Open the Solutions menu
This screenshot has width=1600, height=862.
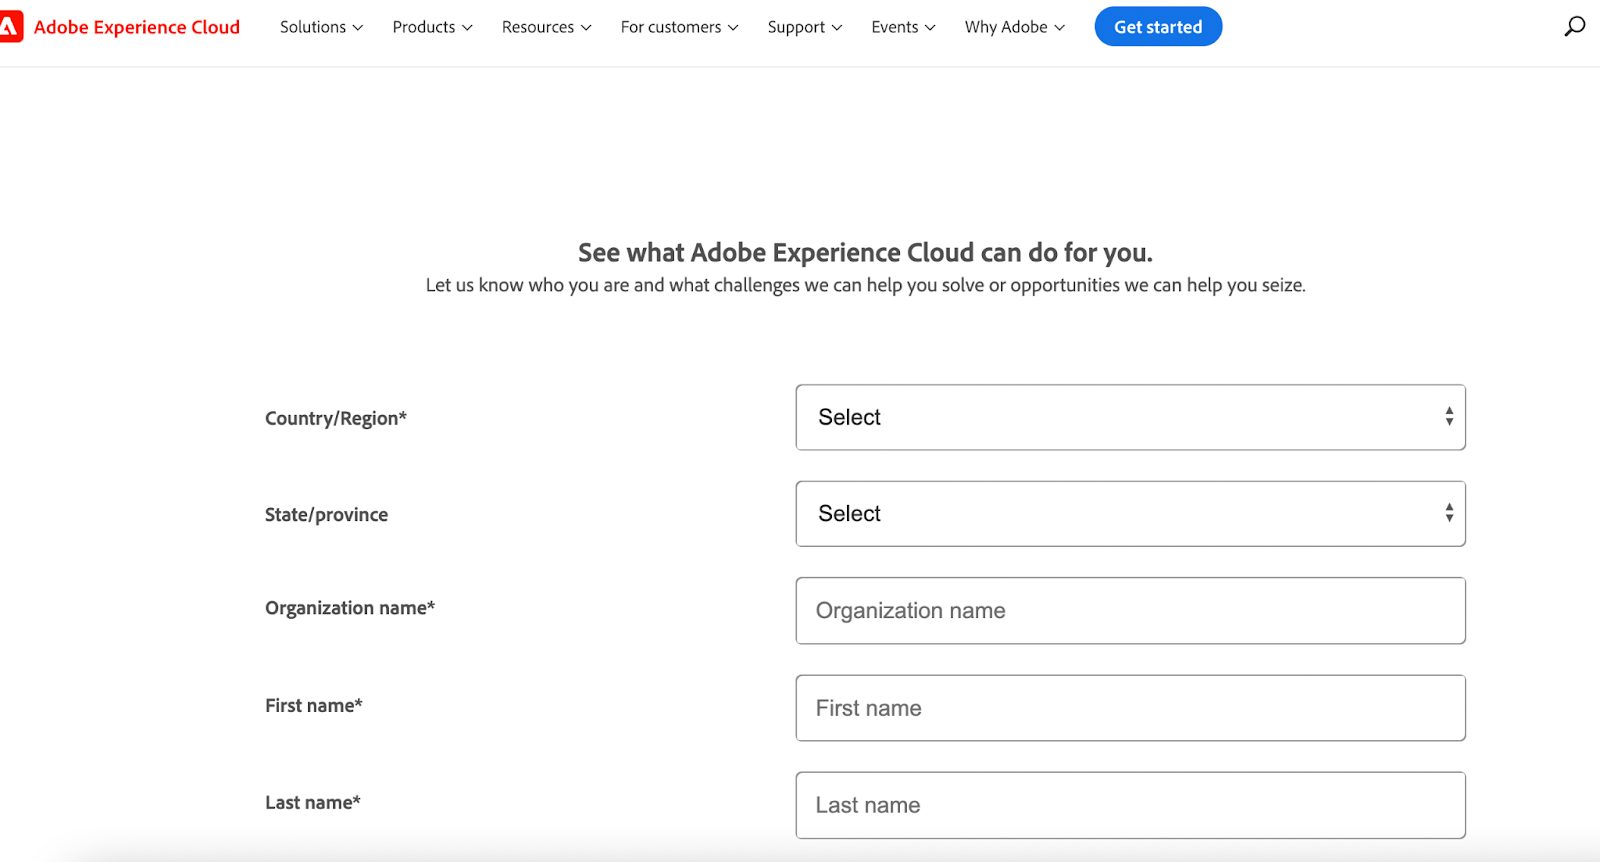pyautogui.click(x=321, y=27)
